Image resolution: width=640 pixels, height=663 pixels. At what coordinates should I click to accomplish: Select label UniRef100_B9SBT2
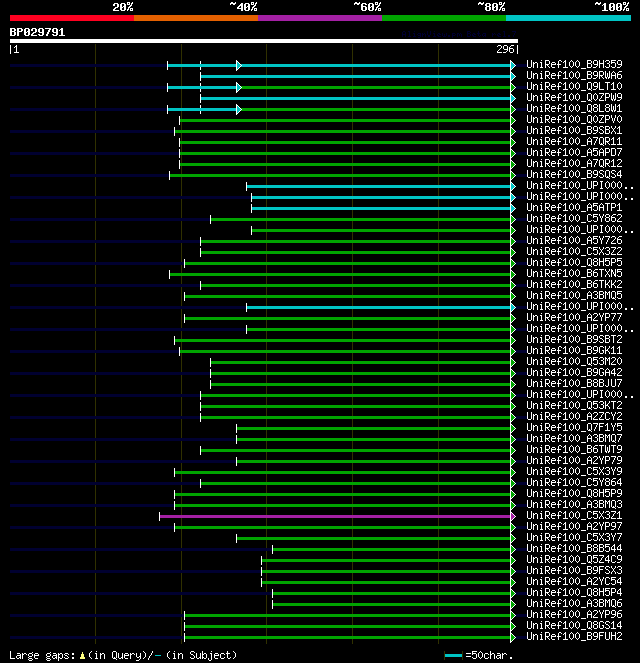(574, 339)
